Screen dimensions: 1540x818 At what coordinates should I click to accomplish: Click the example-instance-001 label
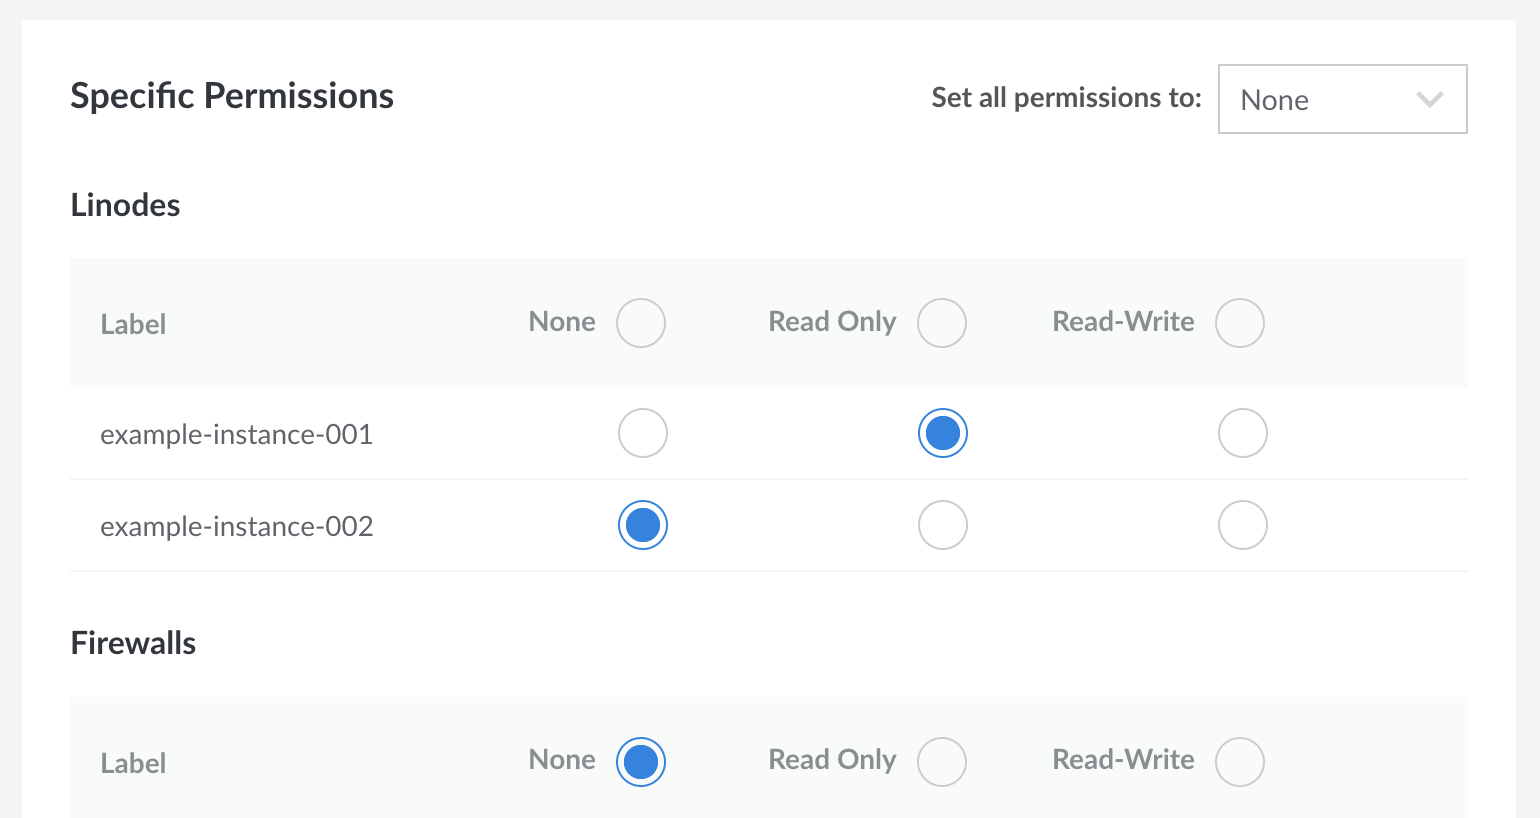(236, 434)
